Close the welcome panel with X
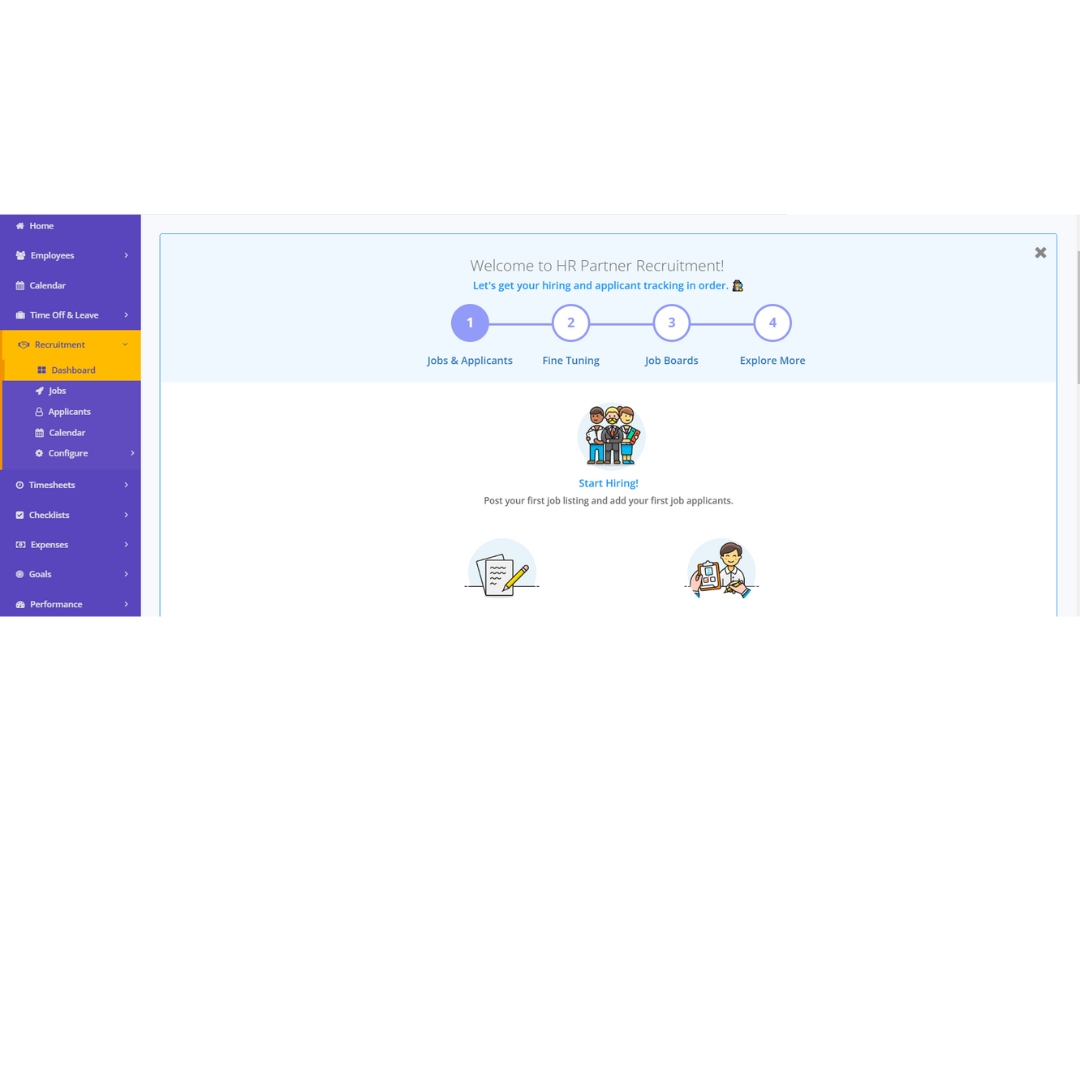The height and width of the screenshot is (1080, 1080). pyautogui.click(x=1040, y=253)
